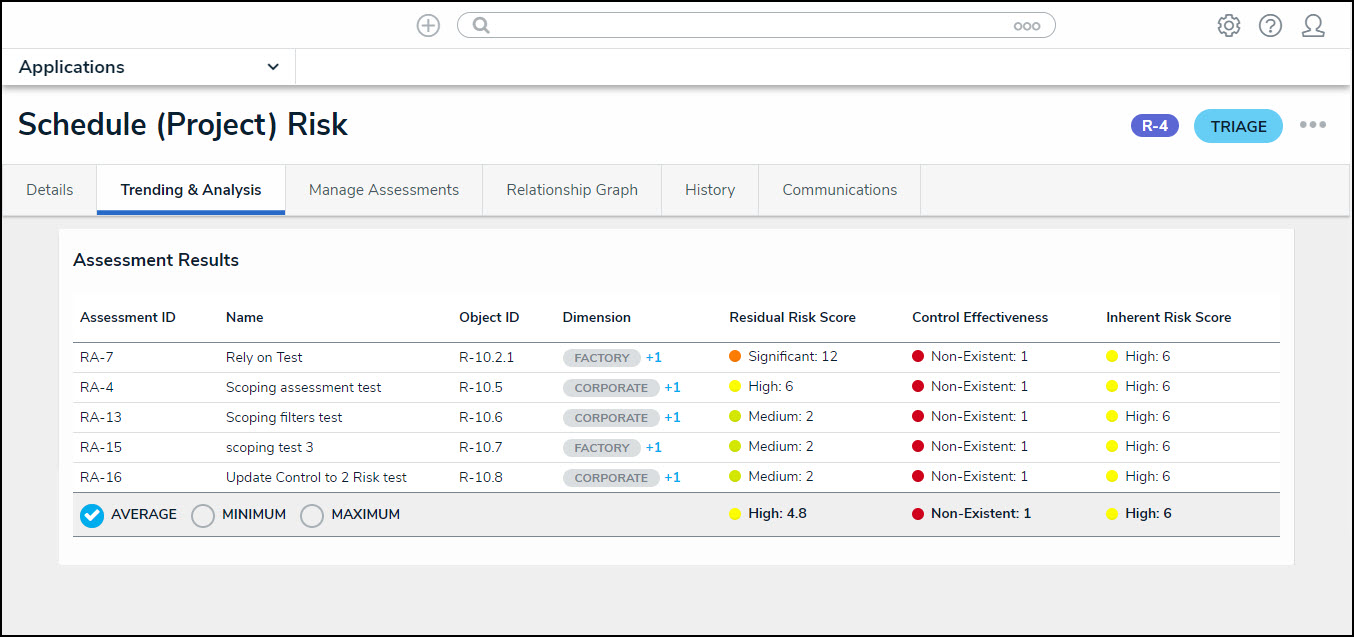Select the MAXIMUM radio option

(312, 515)
